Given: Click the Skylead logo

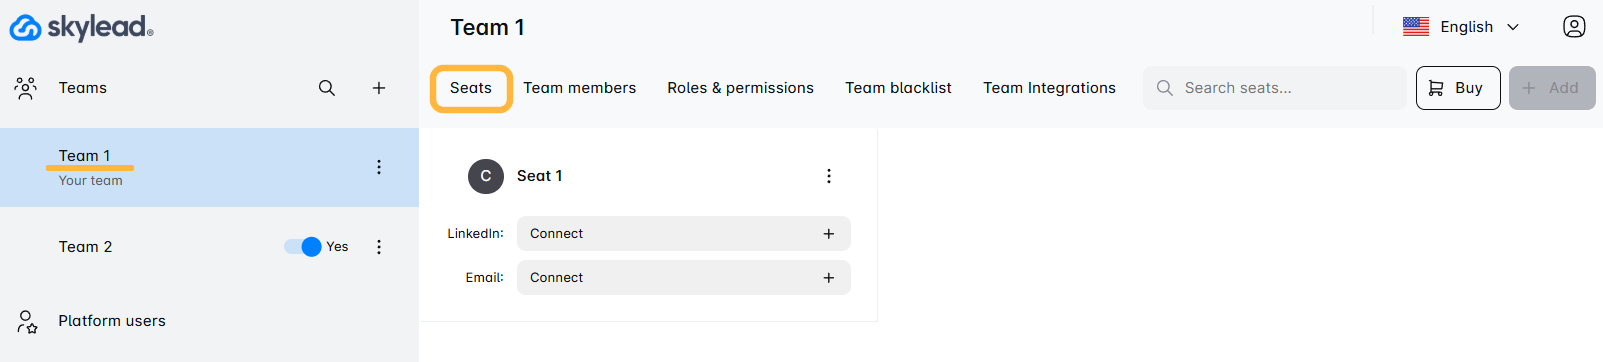Looking at the screenshot, I should pyautogui.click(x=81, y=27).
